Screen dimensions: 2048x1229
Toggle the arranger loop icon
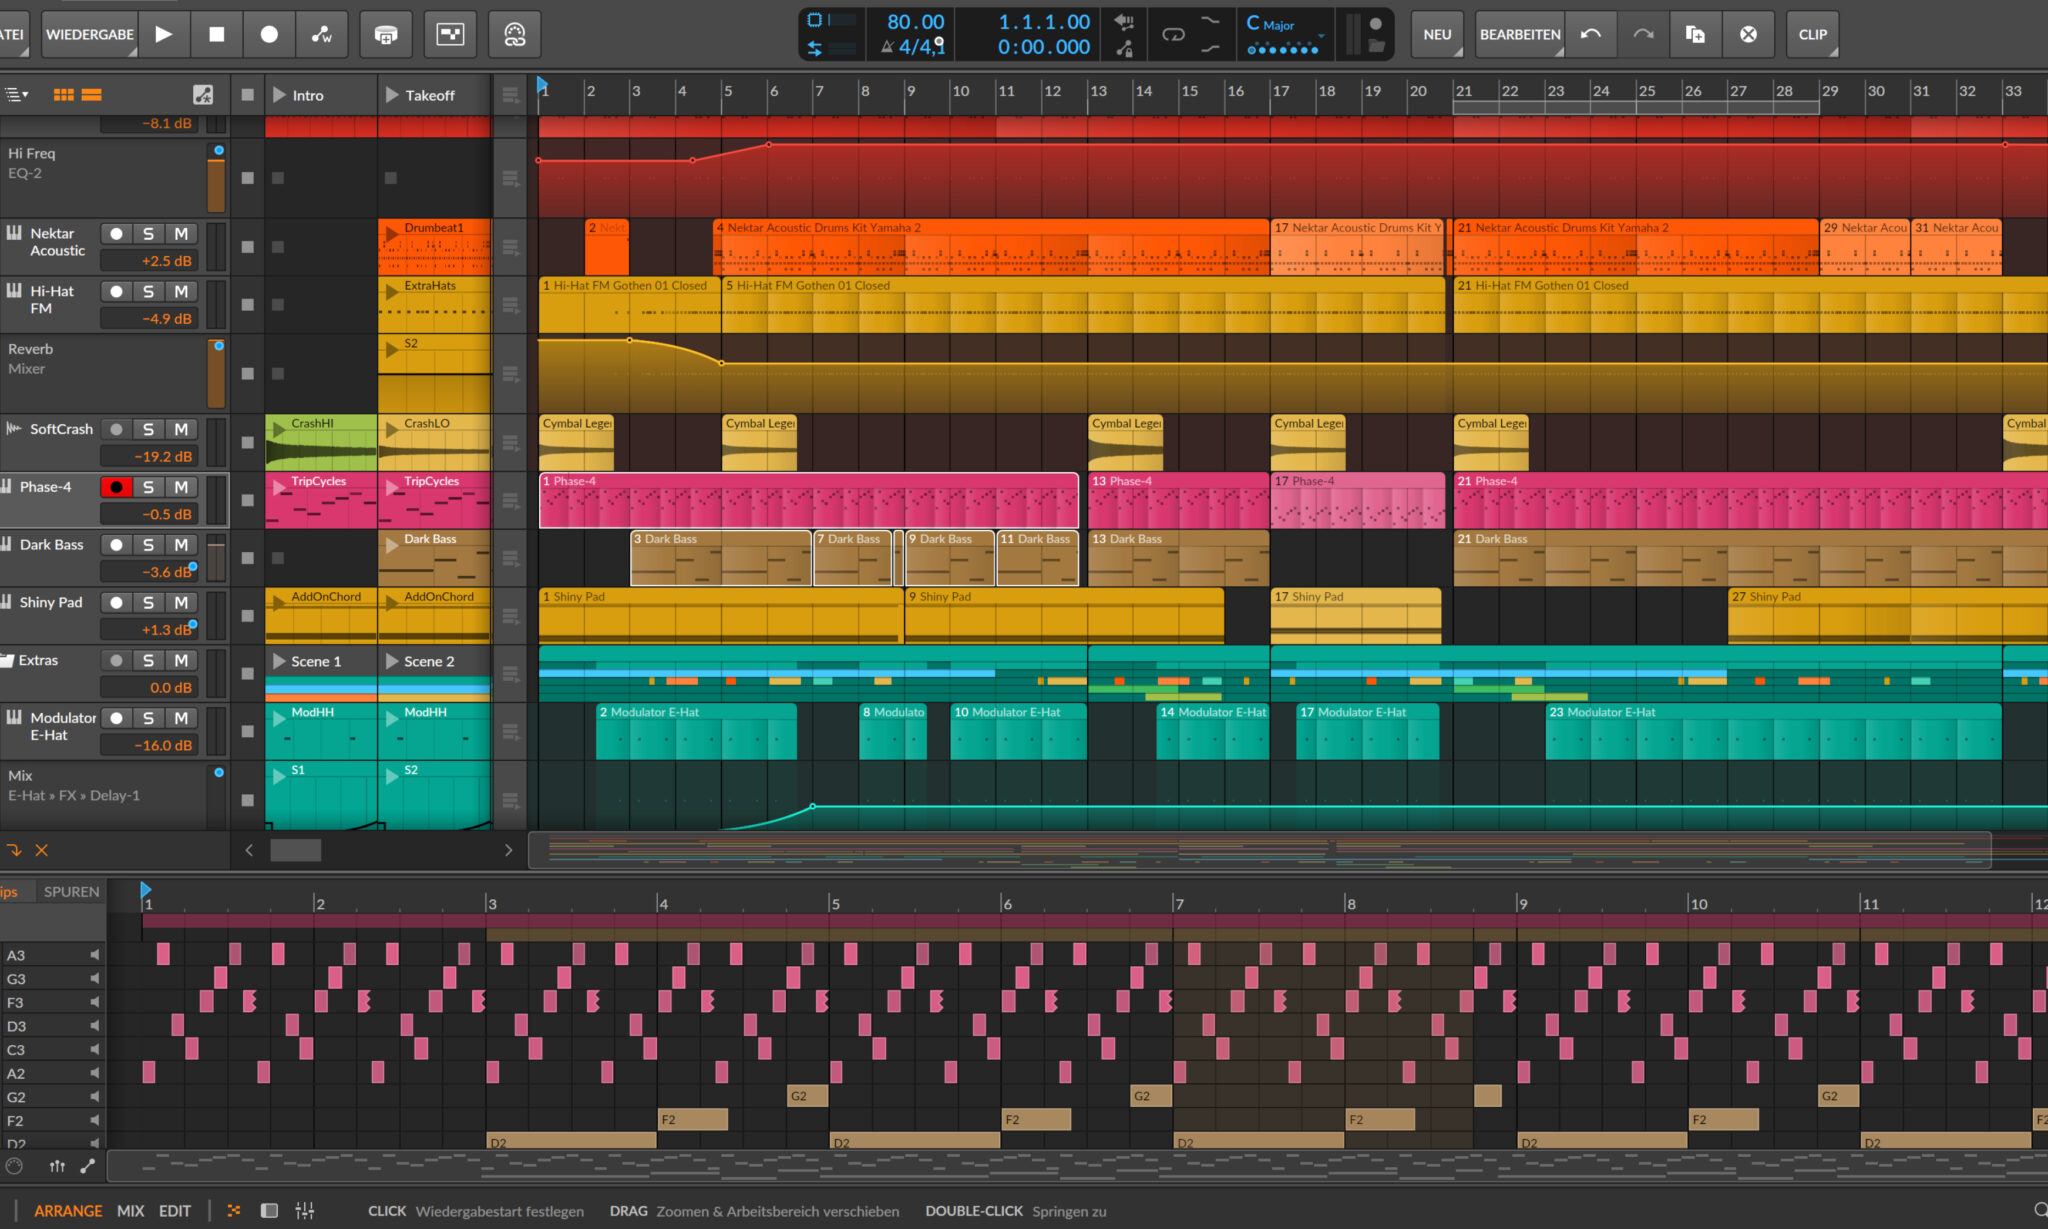click(1173, 34)
